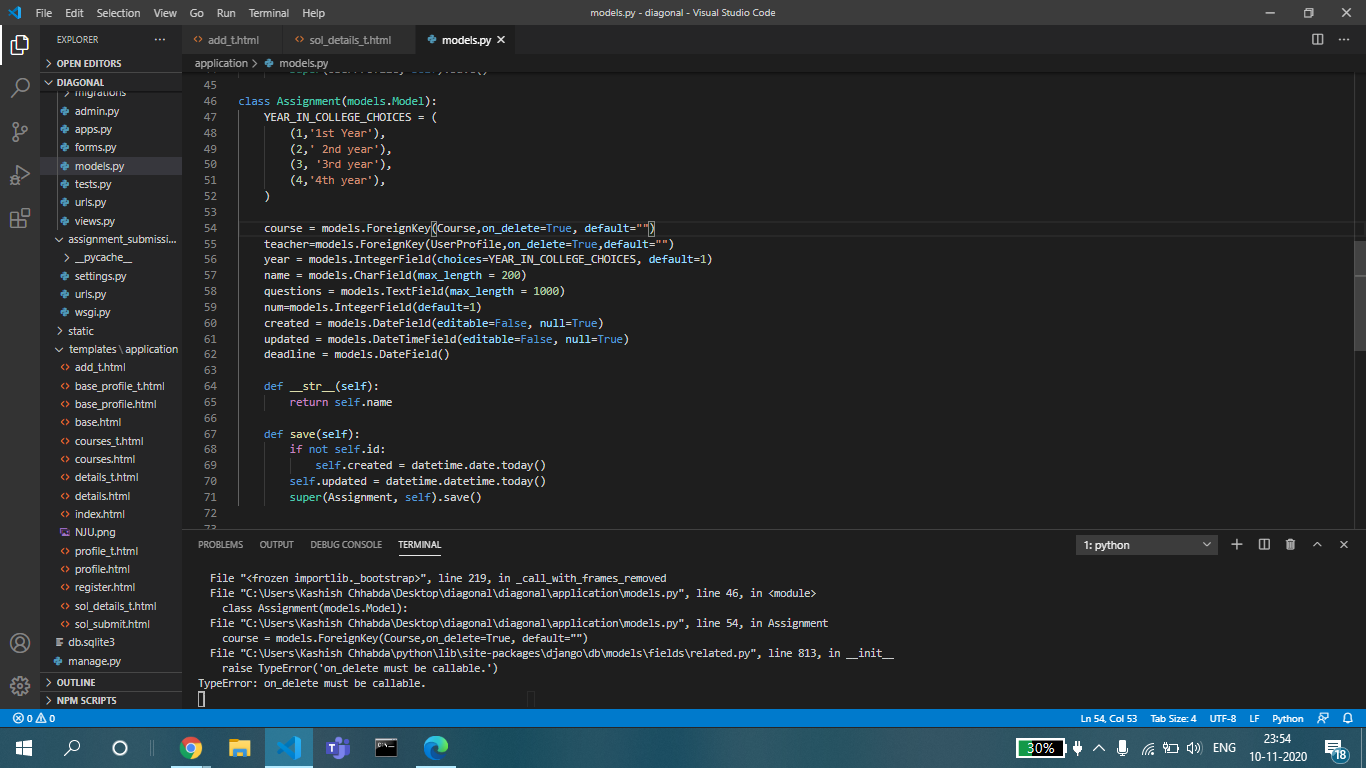Viewport: 1366px width, 768px height.
Task: Select the Source Control icon
Action: coord(20,131)
